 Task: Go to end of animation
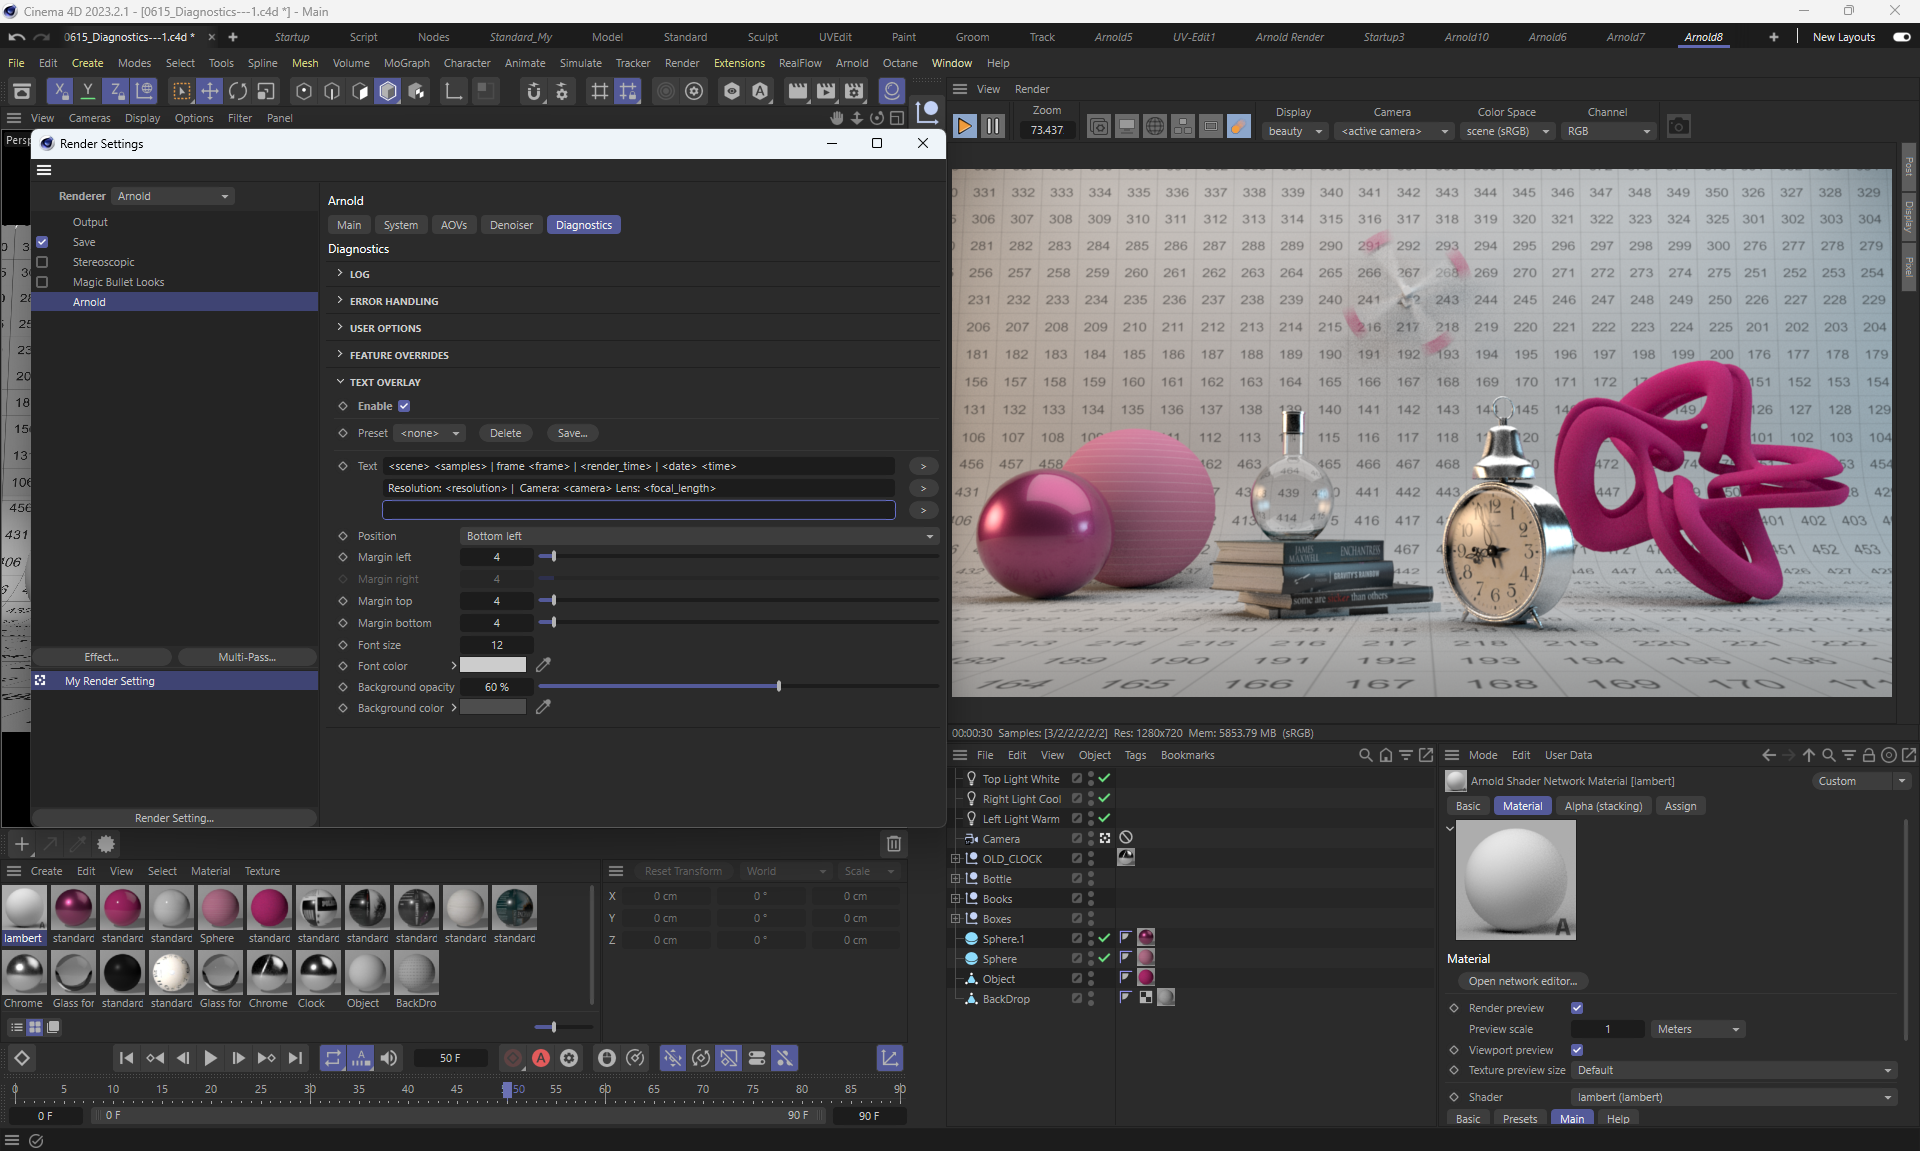coord(295,1058)
